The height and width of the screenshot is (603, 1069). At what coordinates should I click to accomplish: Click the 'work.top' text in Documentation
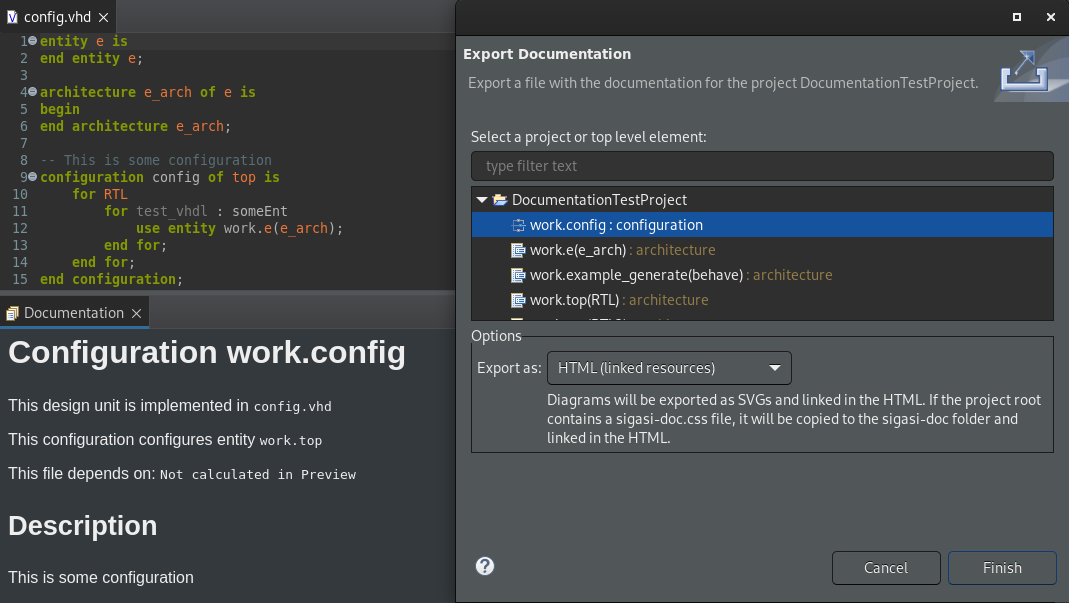290,441
